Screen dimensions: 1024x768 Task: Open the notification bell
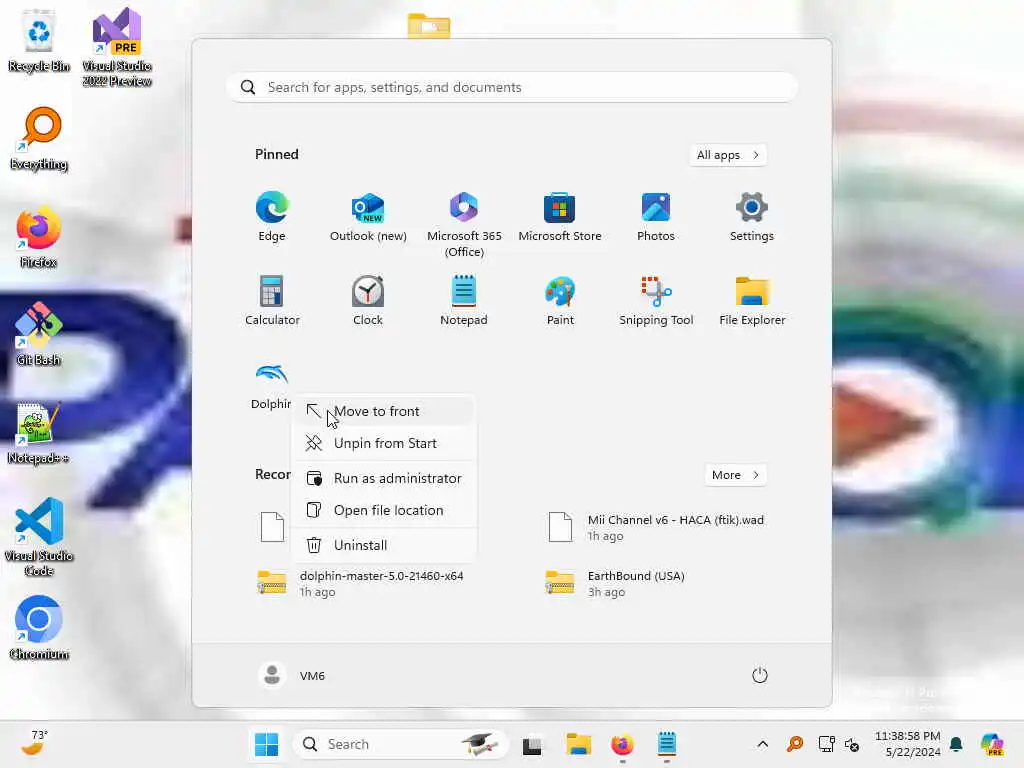click(x=956, y=744)
